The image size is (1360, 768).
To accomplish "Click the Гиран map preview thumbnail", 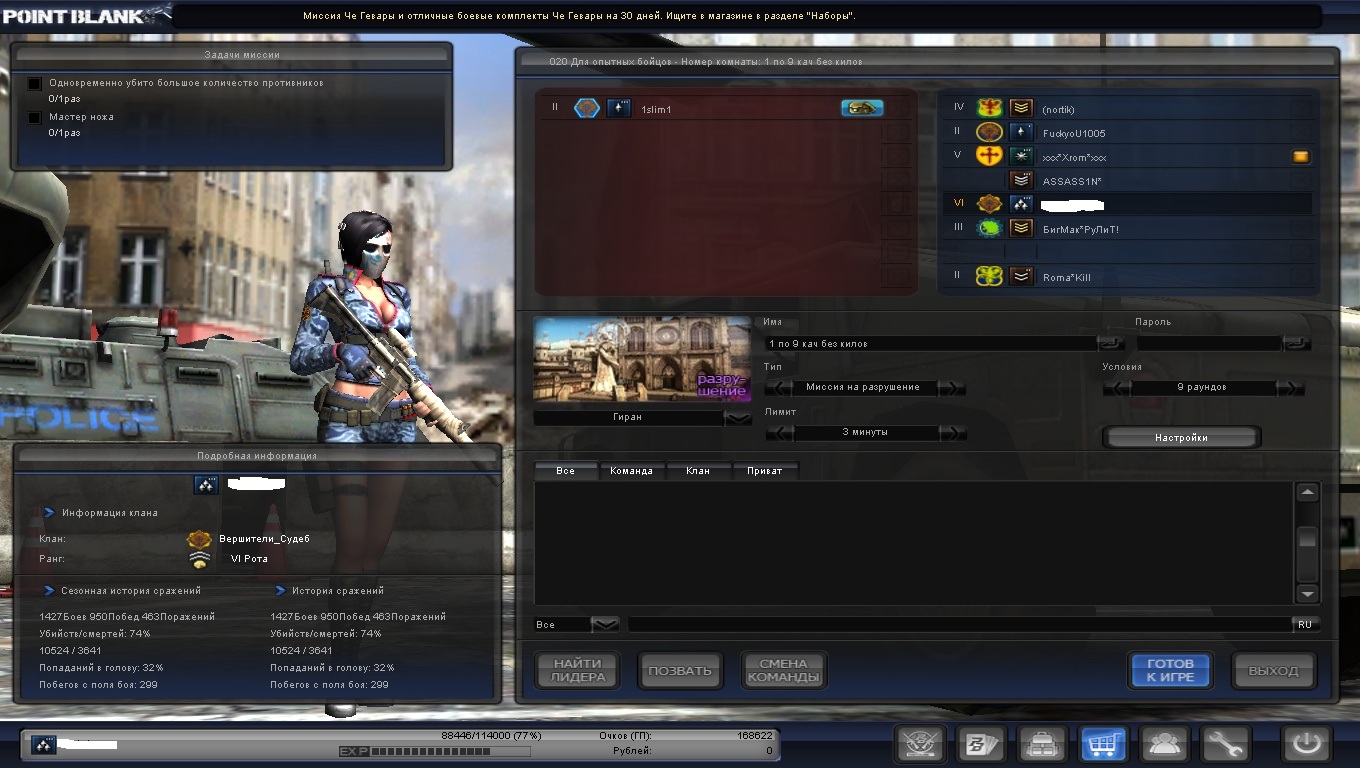I will pyautogui.click(x=642, y=359).
